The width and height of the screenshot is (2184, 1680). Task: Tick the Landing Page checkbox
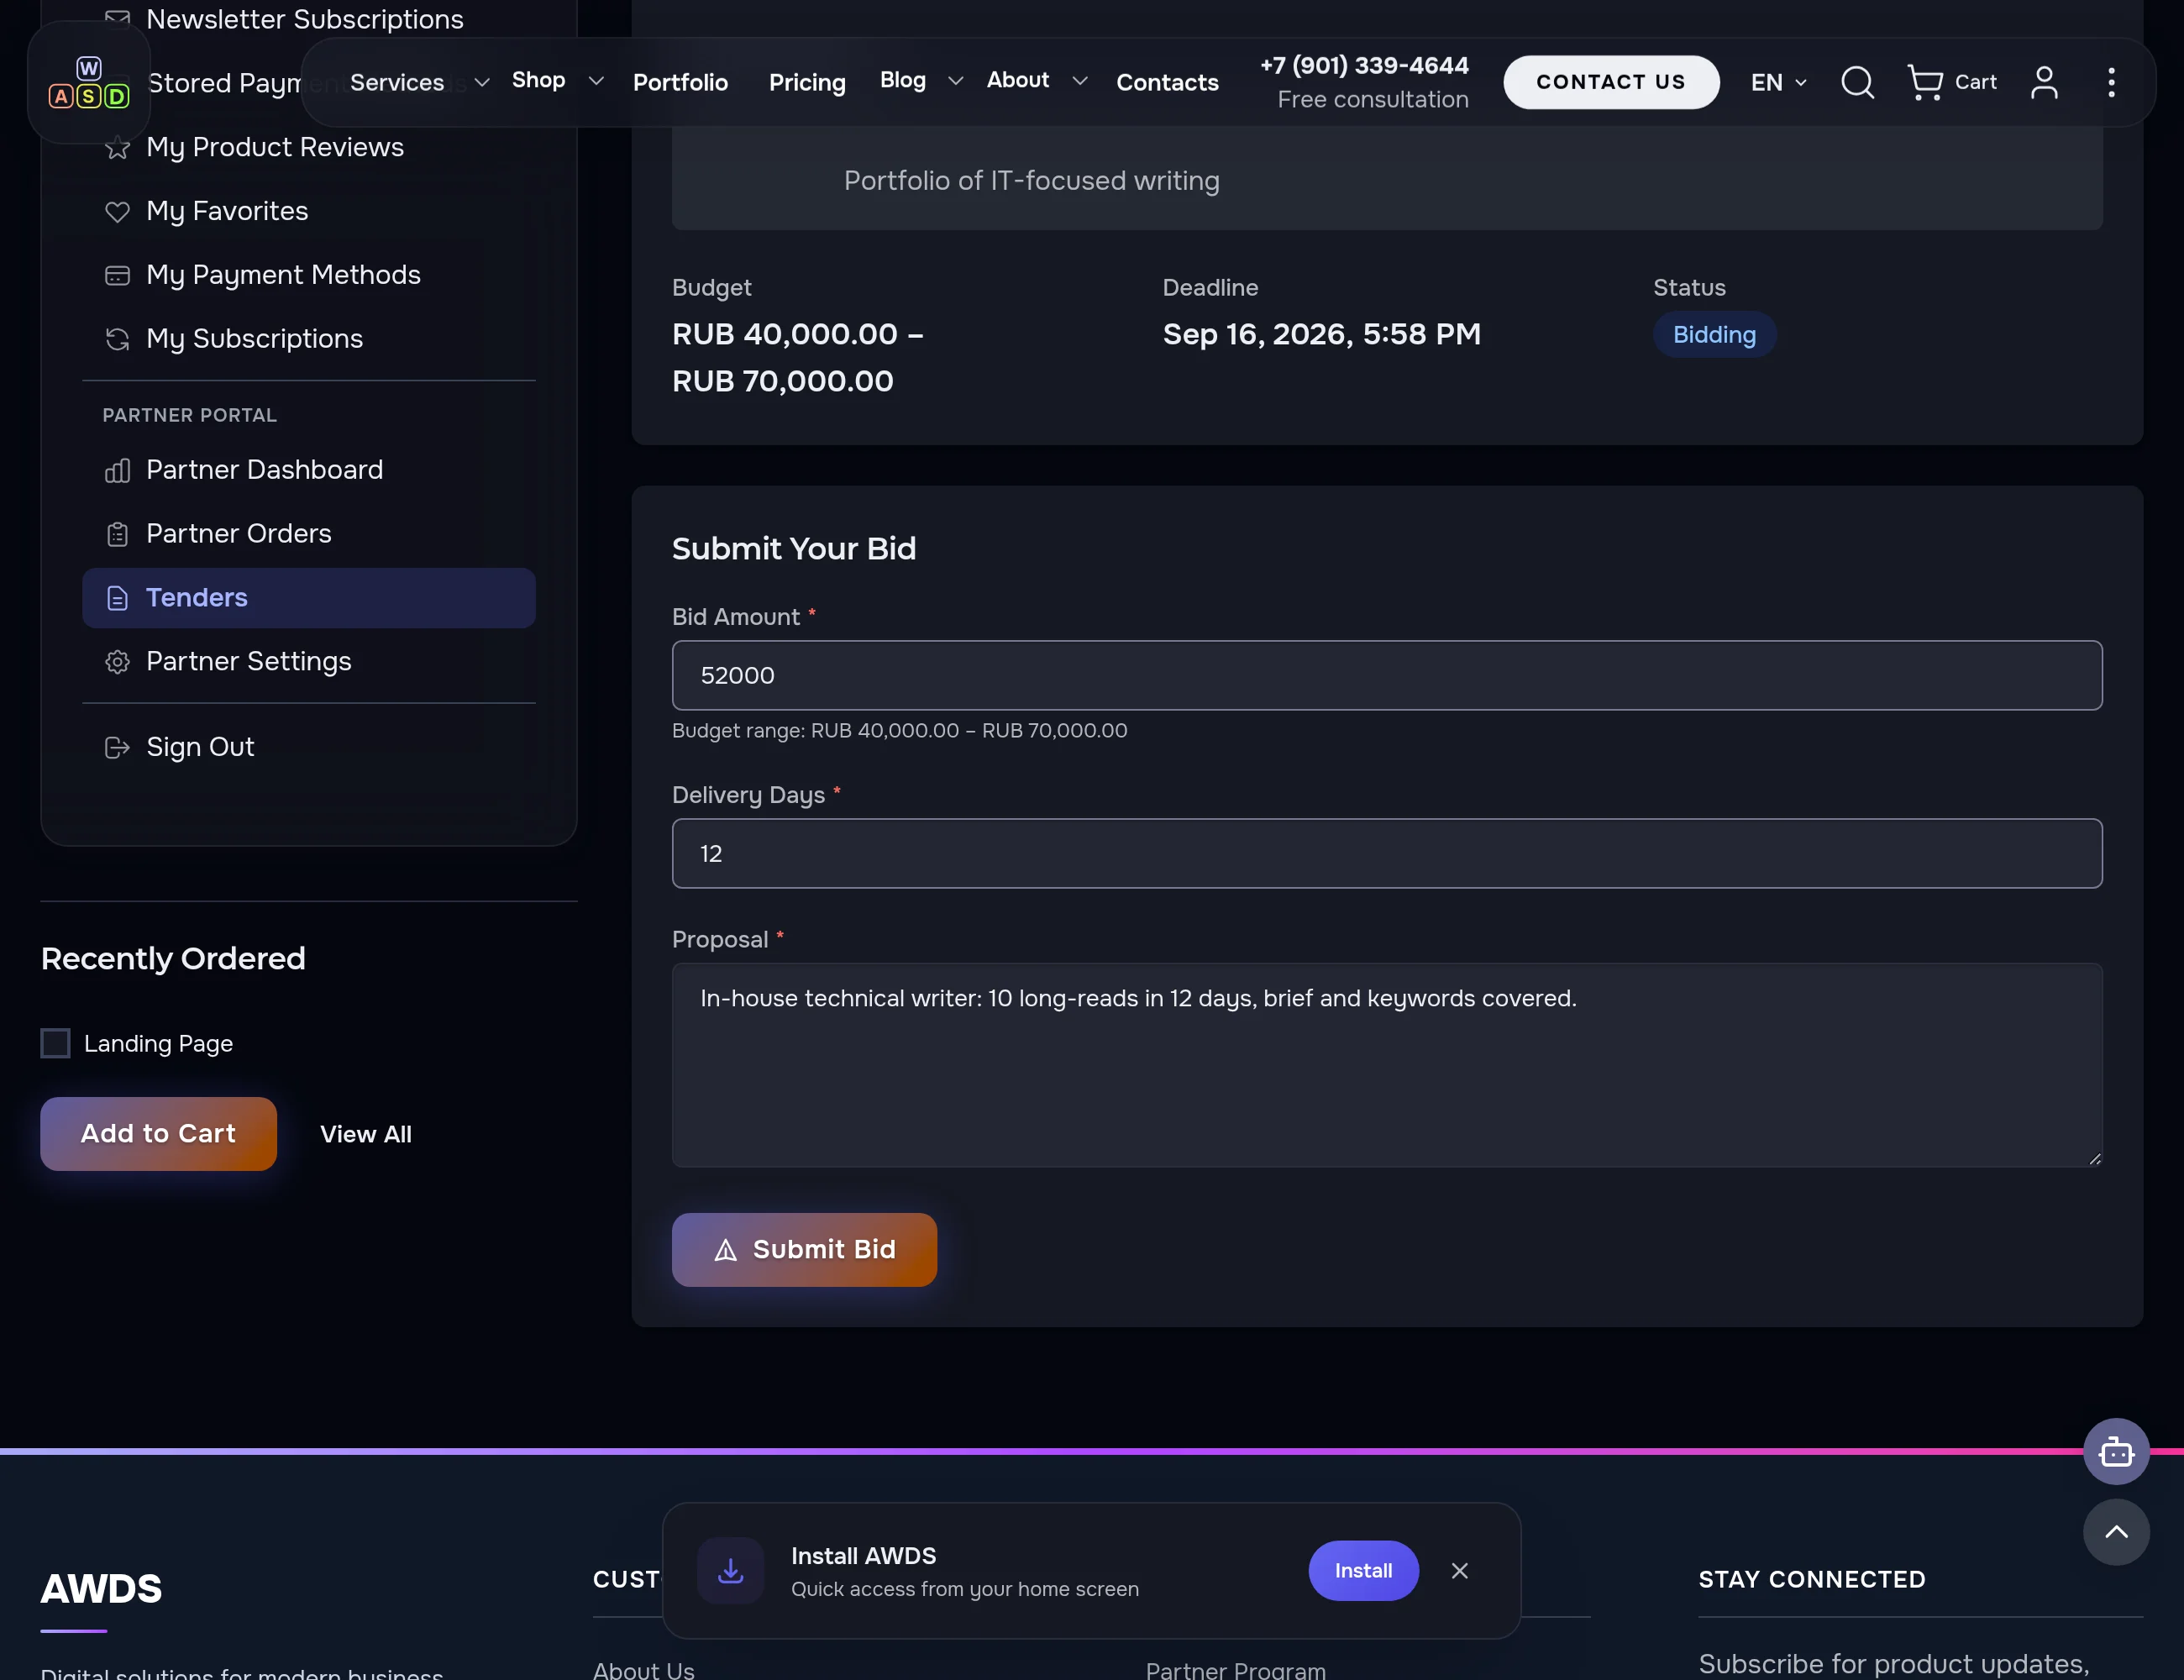[x=55, y=1043]
